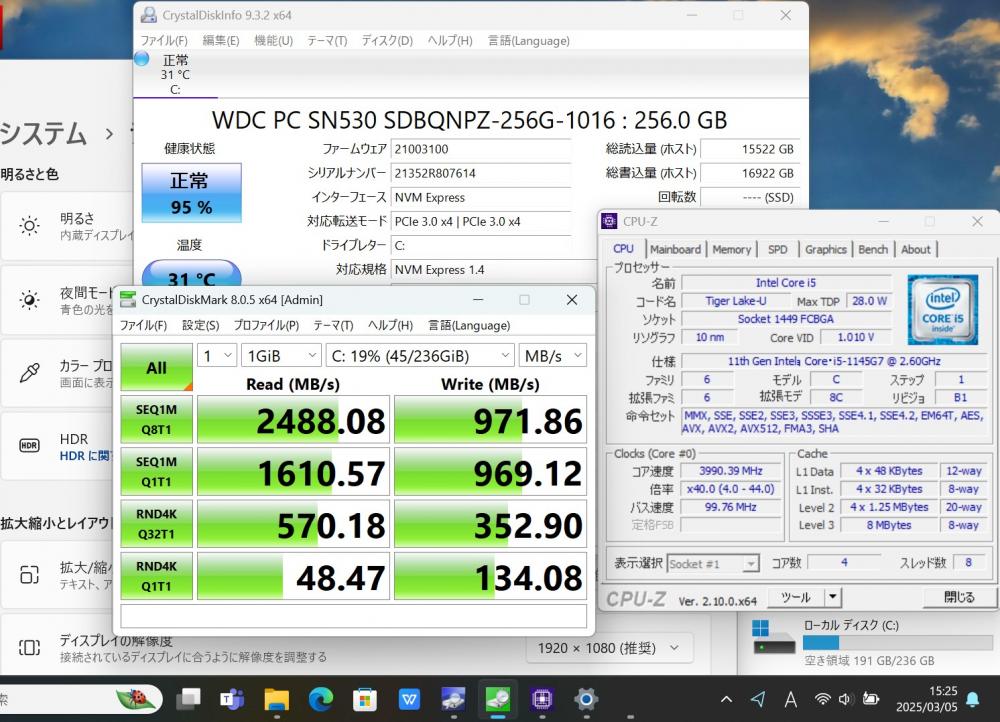Click the CrystalDiskInfo title bar app icon
The width and height of the screenshot is (1000, 722).
click(x=149, y=15)
